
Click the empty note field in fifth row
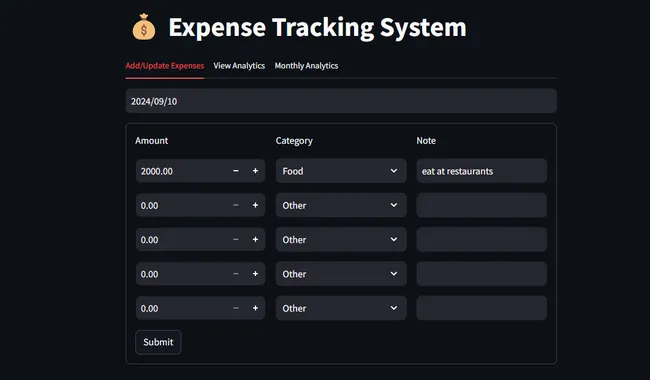[x=482, y=308]
